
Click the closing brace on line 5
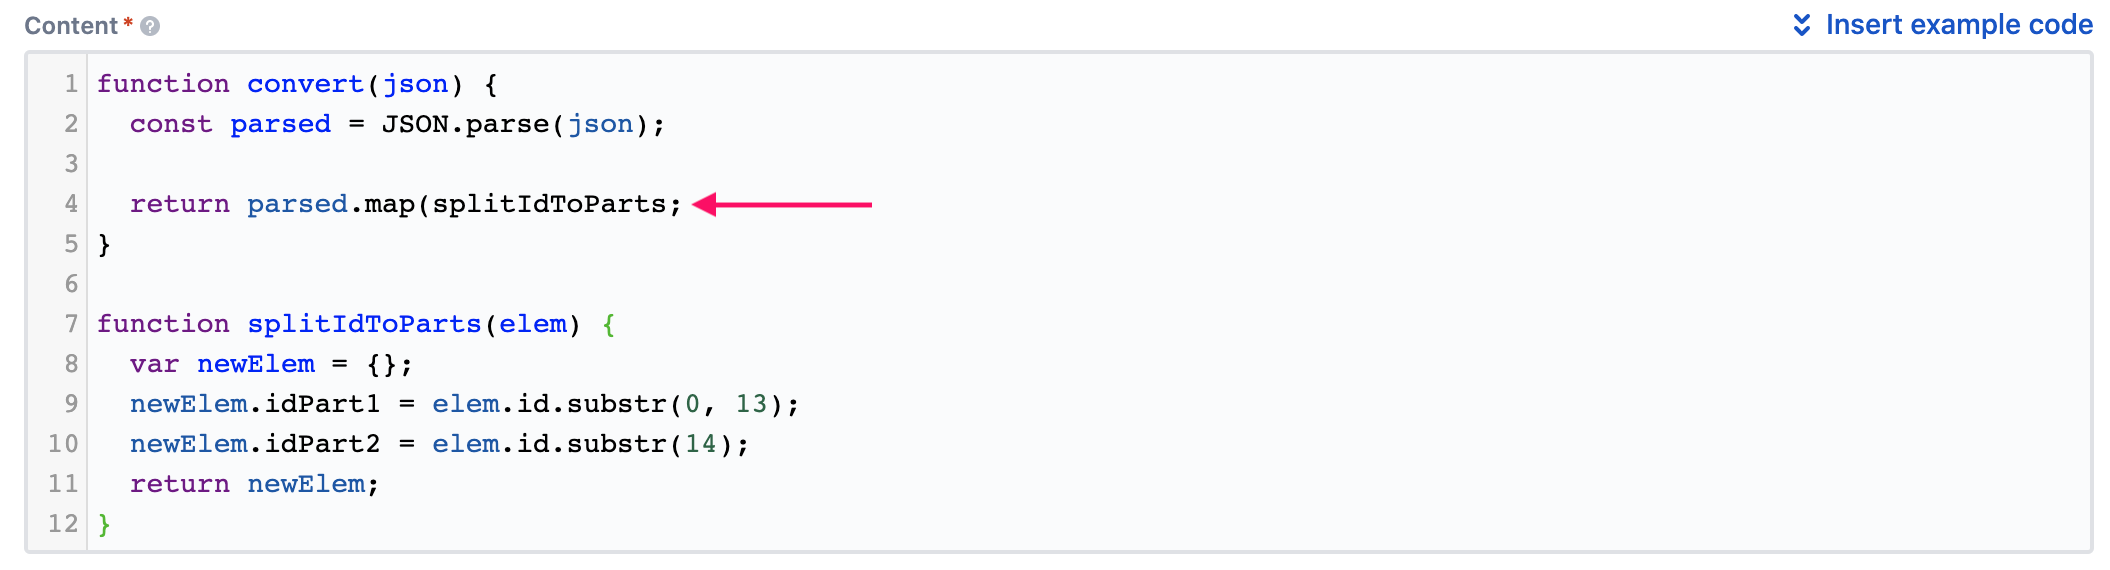tap(104, 244)
